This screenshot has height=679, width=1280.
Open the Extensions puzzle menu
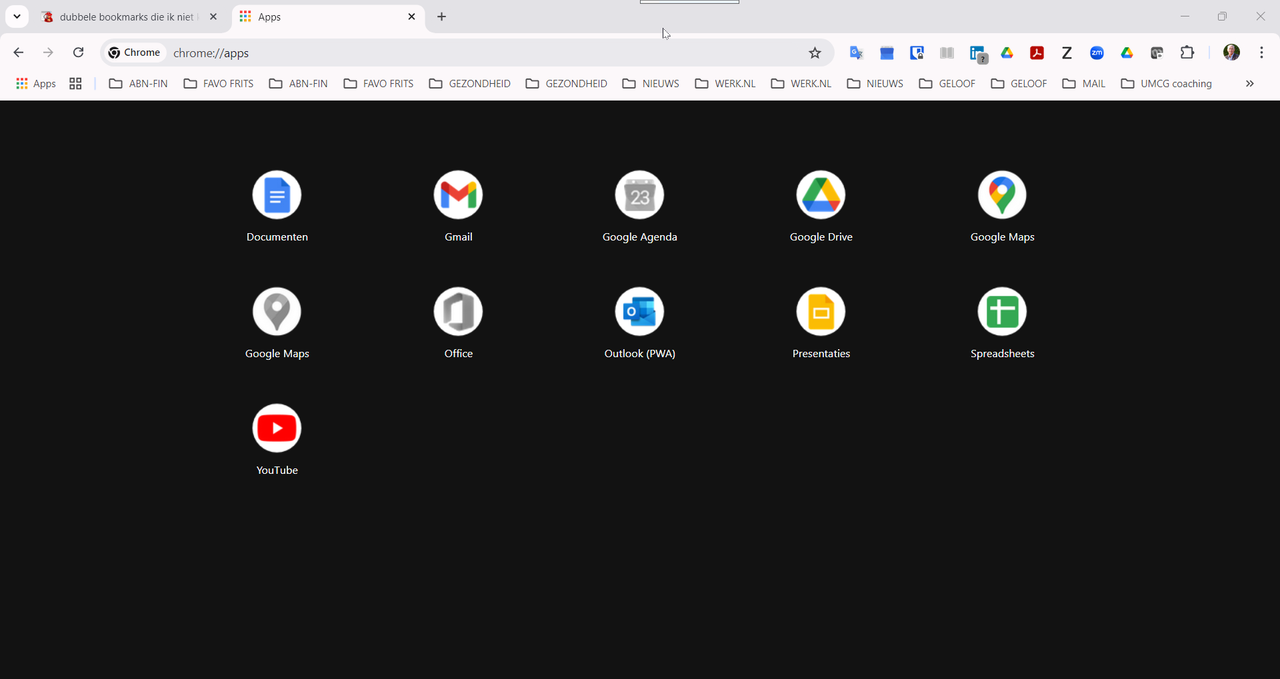click(1187, 53)
